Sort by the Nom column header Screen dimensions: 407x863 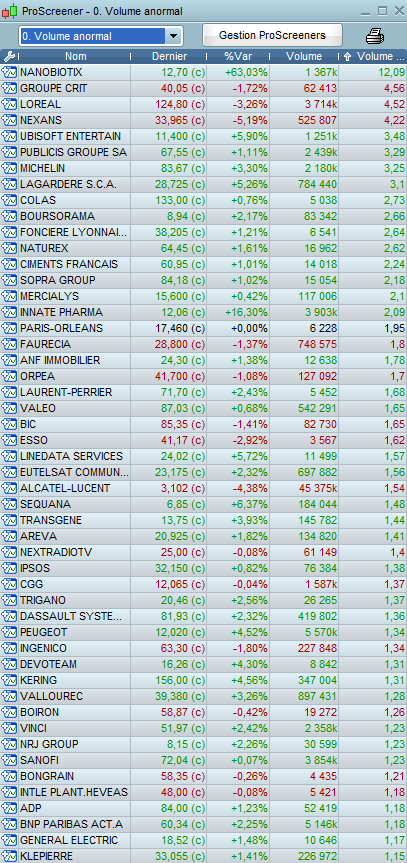[x=75, y=56]
